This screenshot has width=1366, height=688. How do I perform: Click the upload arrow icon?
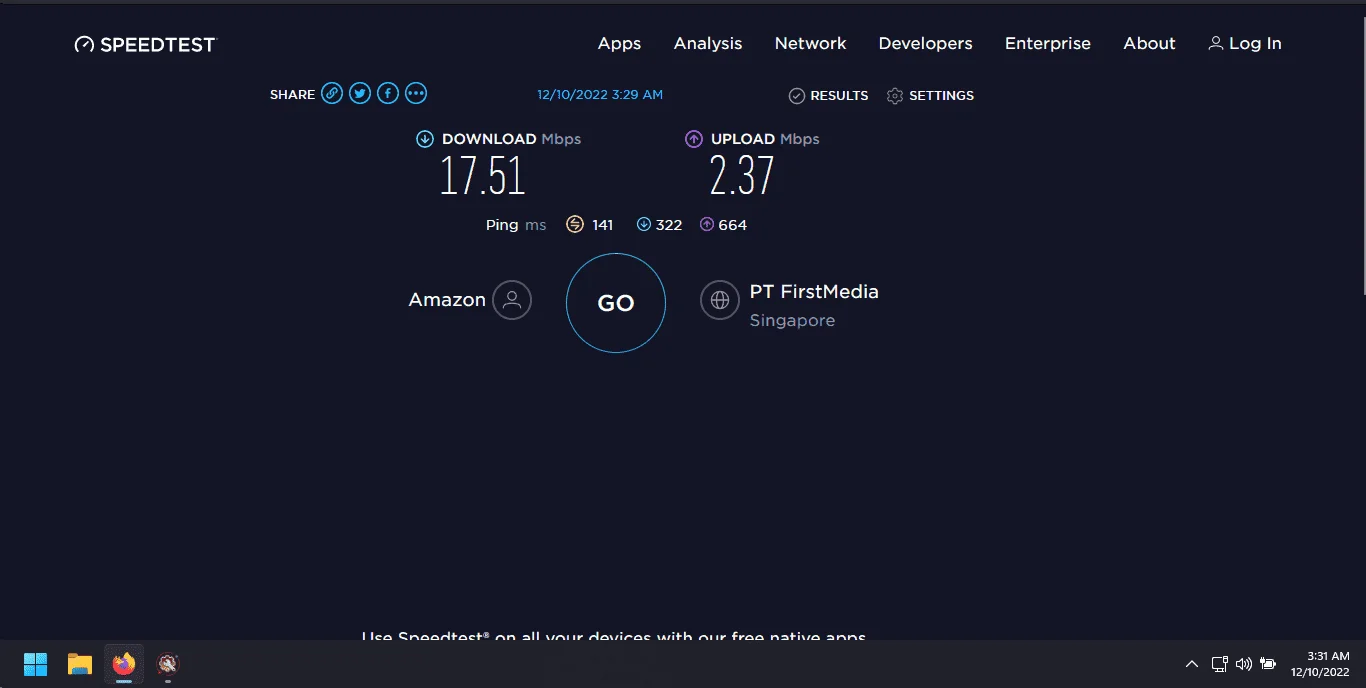click(694, 139)
